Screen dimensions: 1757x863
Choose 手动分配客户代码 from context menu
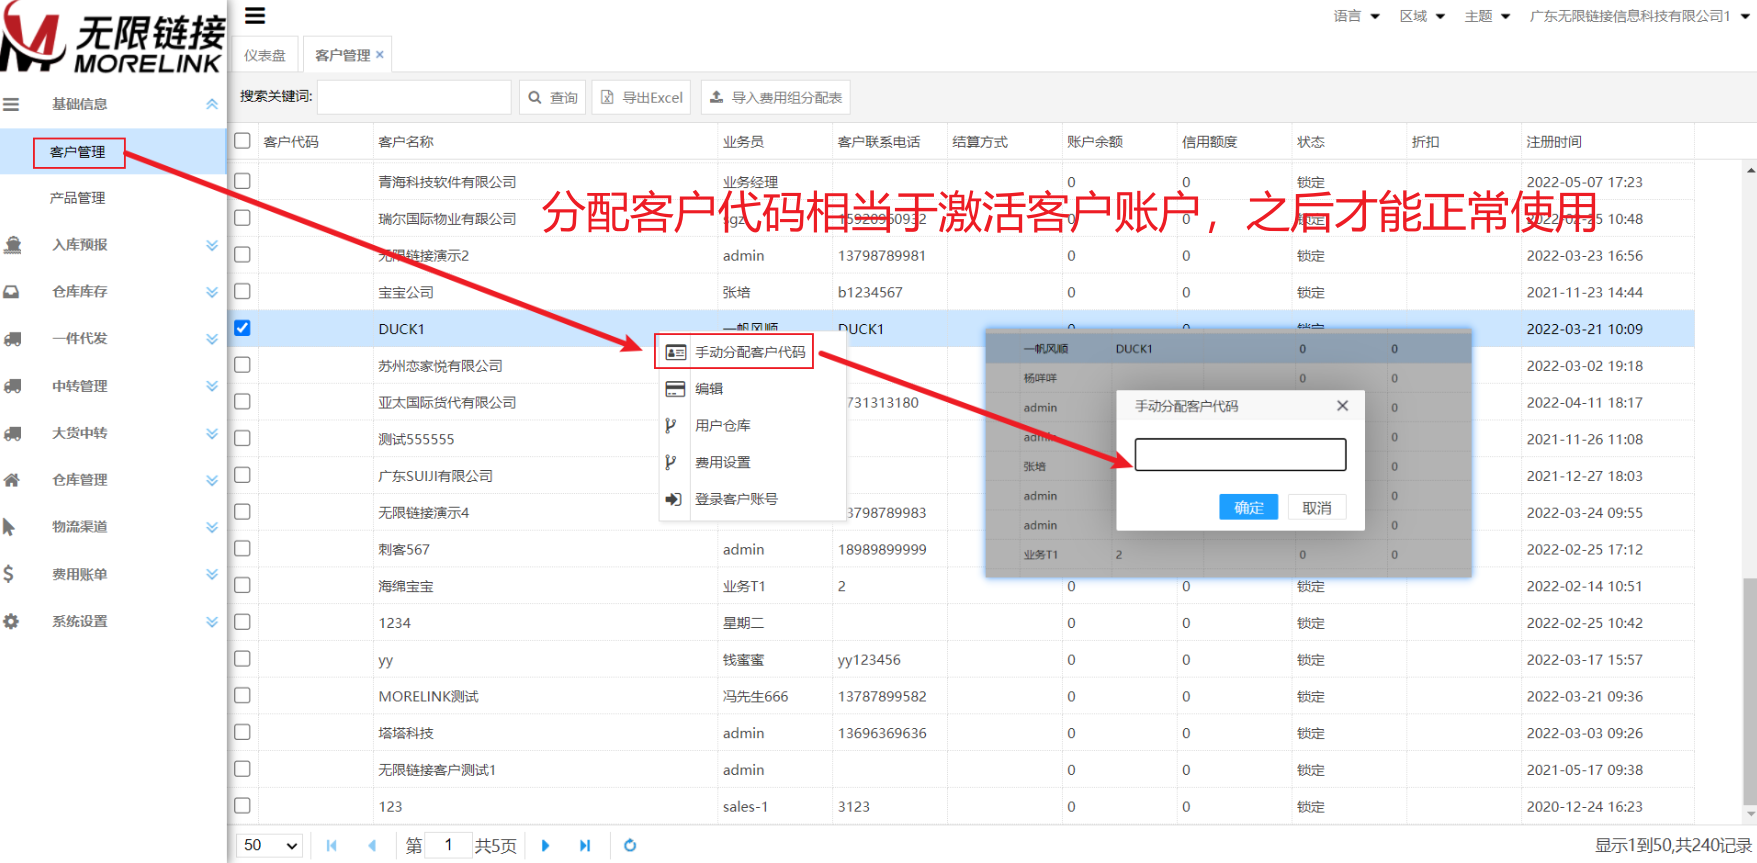(x=735, y=352)
